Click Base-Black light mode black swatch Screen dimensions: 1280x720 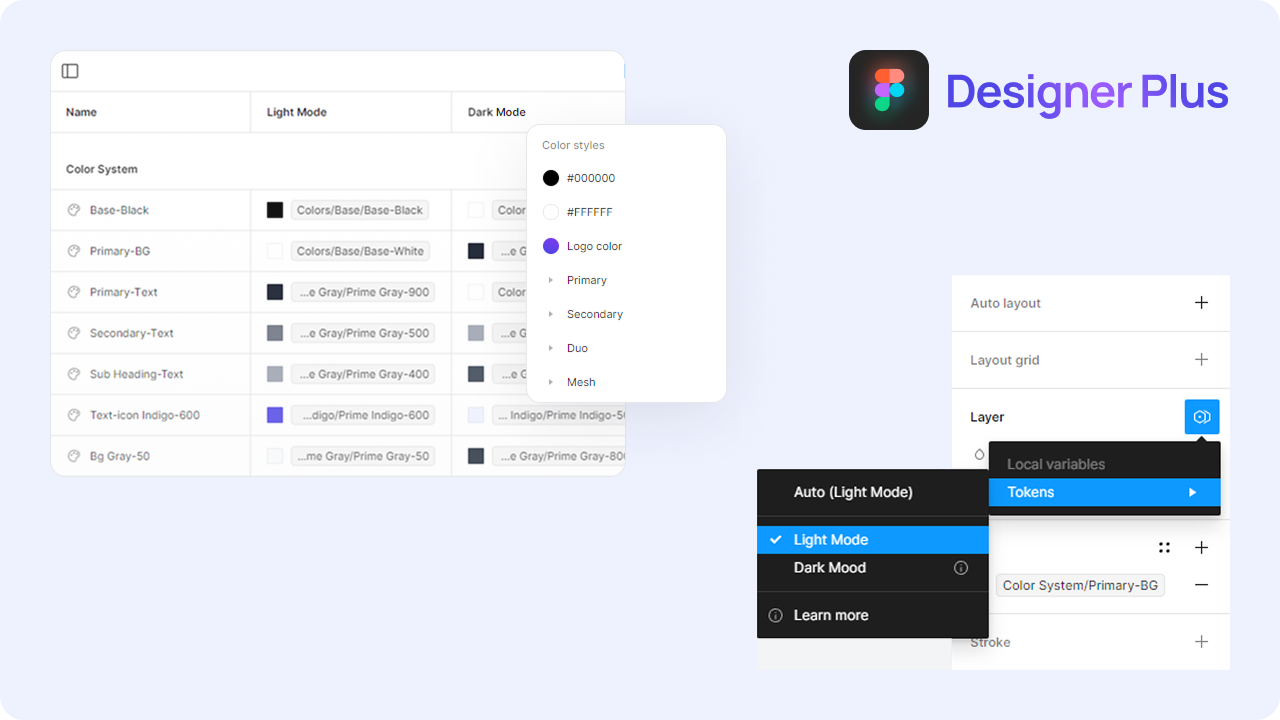pyautogui.click(x=275, y=210)
